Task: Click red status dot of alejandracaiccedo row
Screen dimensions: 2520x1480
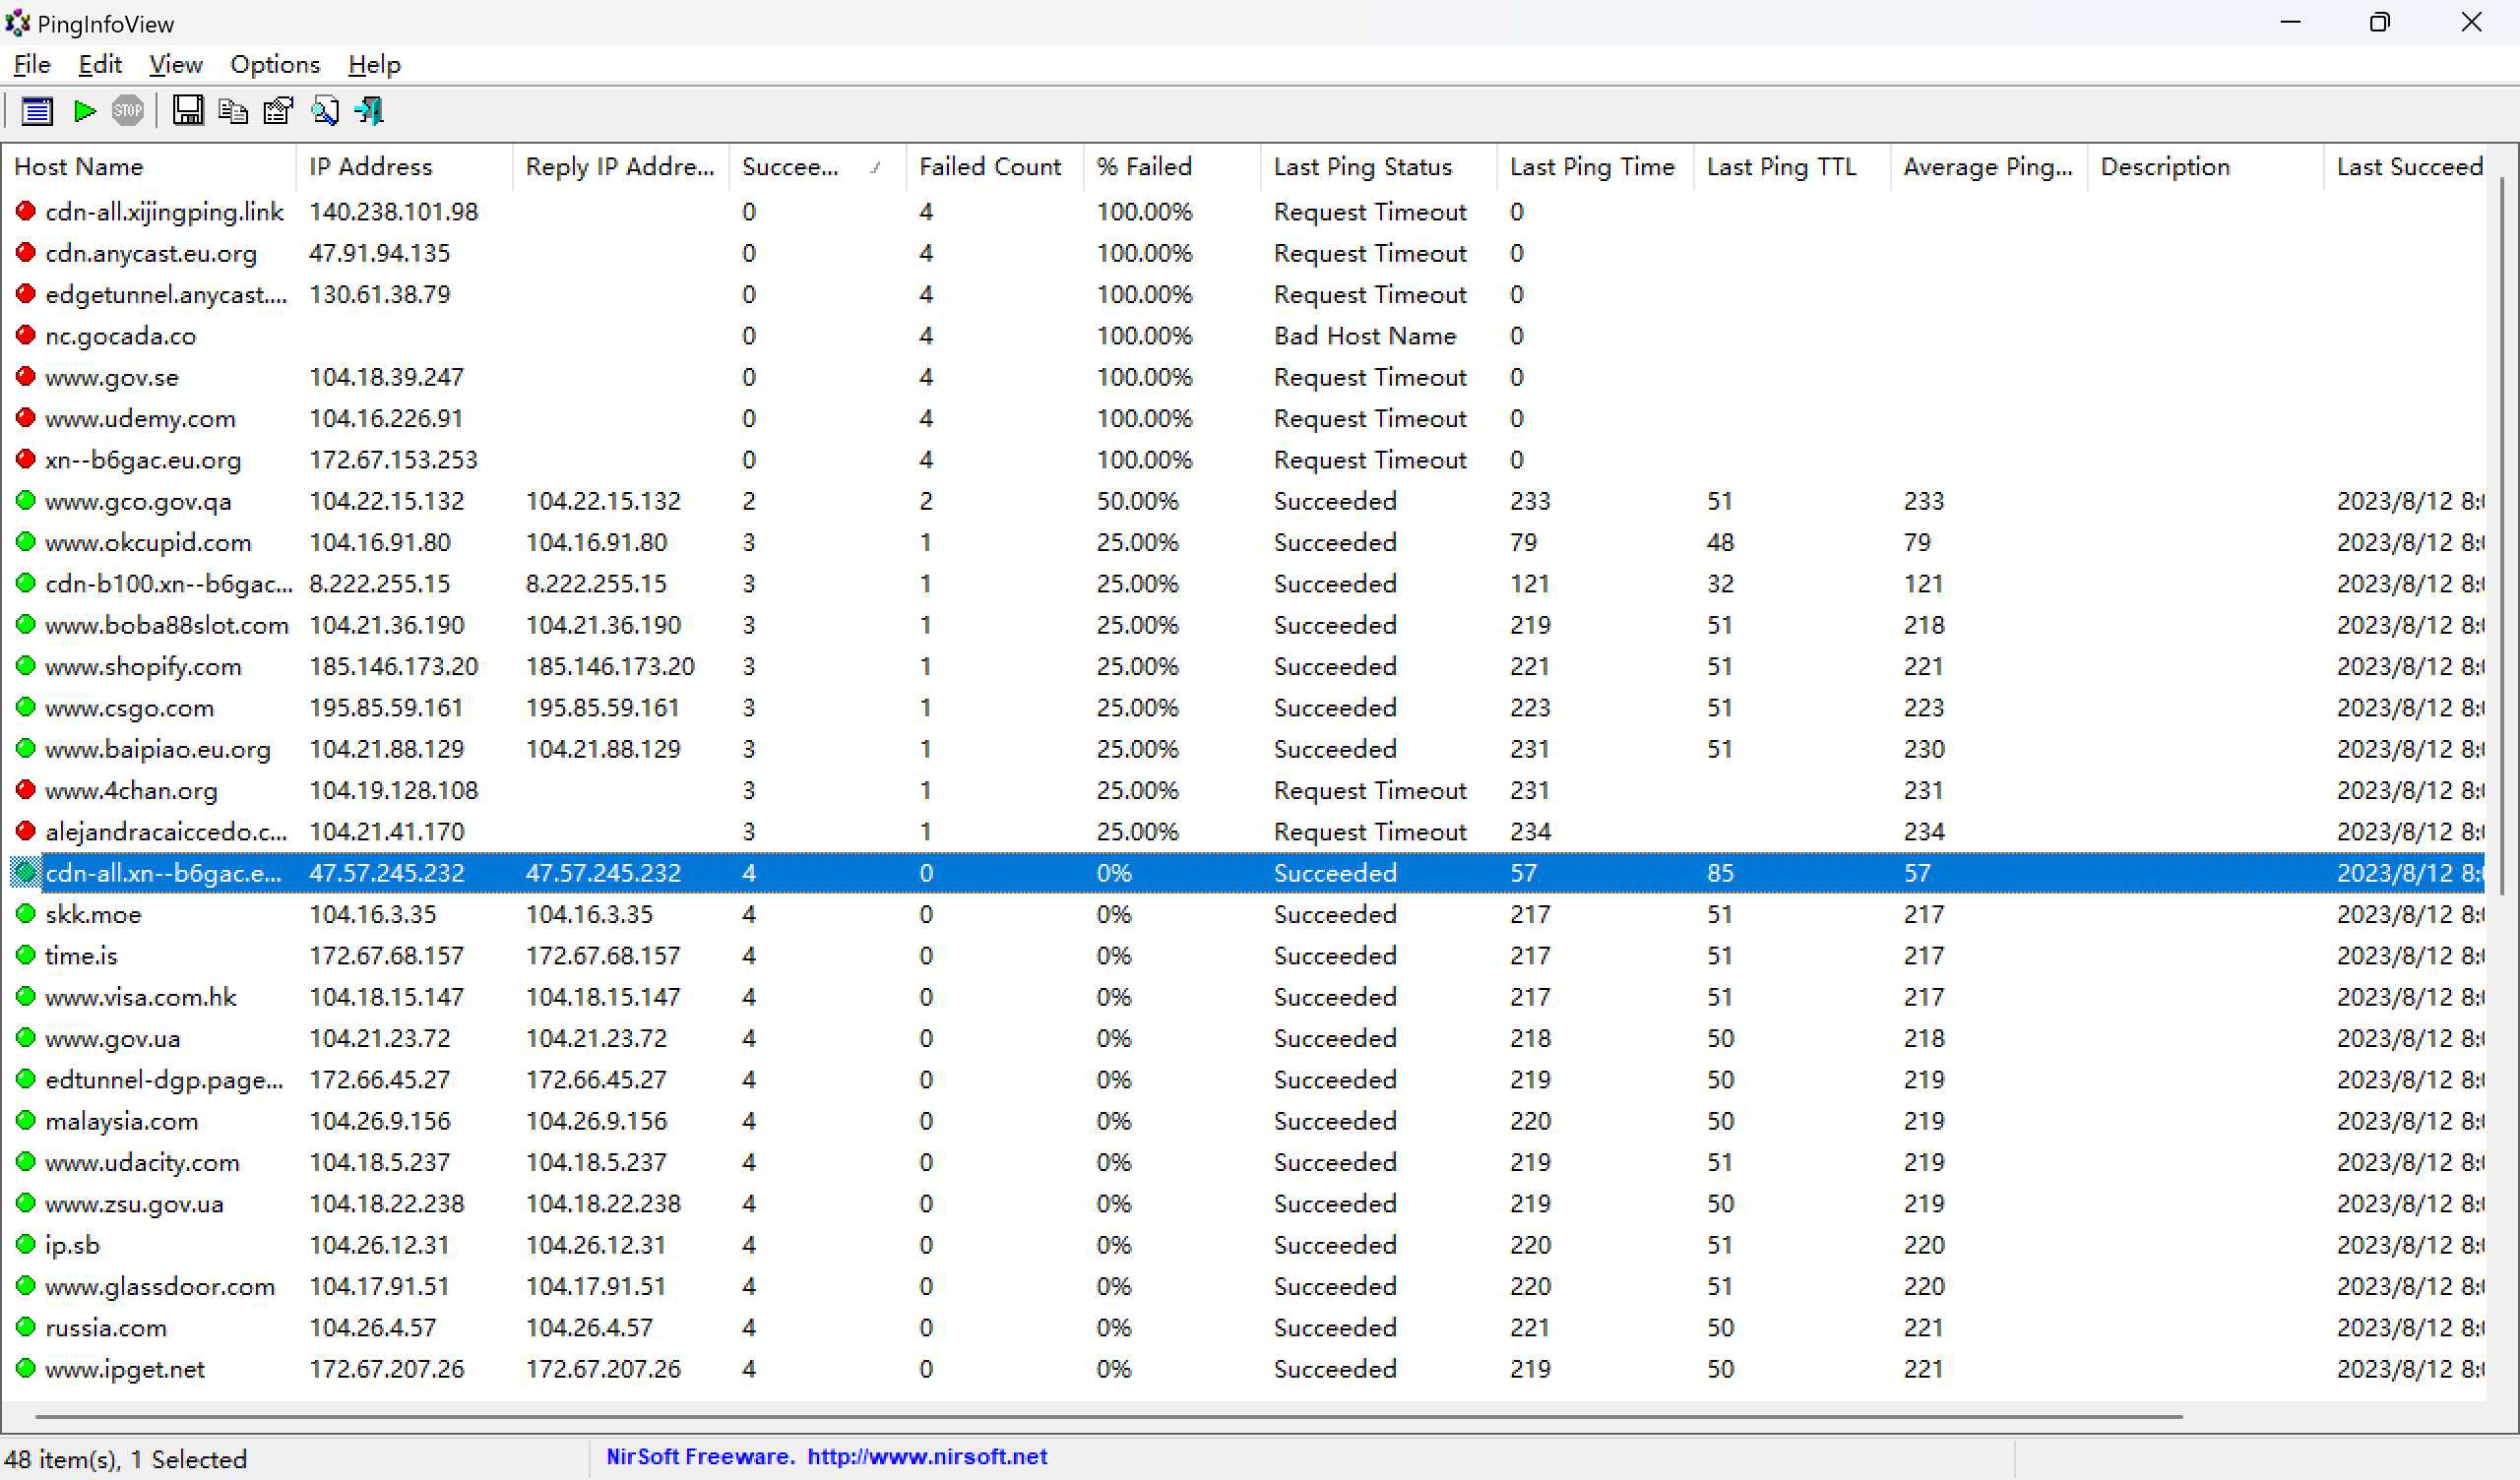Action: [26, 831]
